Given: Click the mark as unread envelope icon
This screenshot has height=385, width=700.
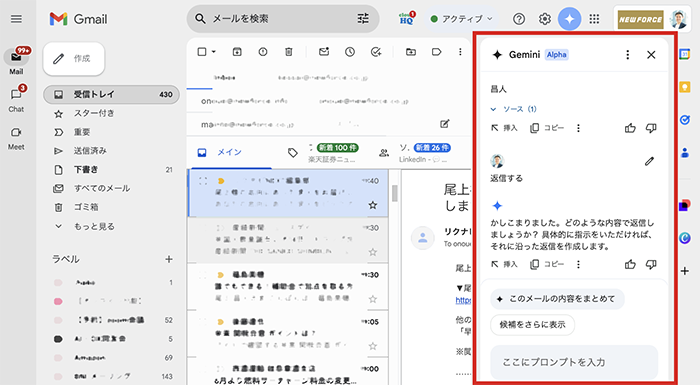Looking at the screenshot, I should coord(324,52).
